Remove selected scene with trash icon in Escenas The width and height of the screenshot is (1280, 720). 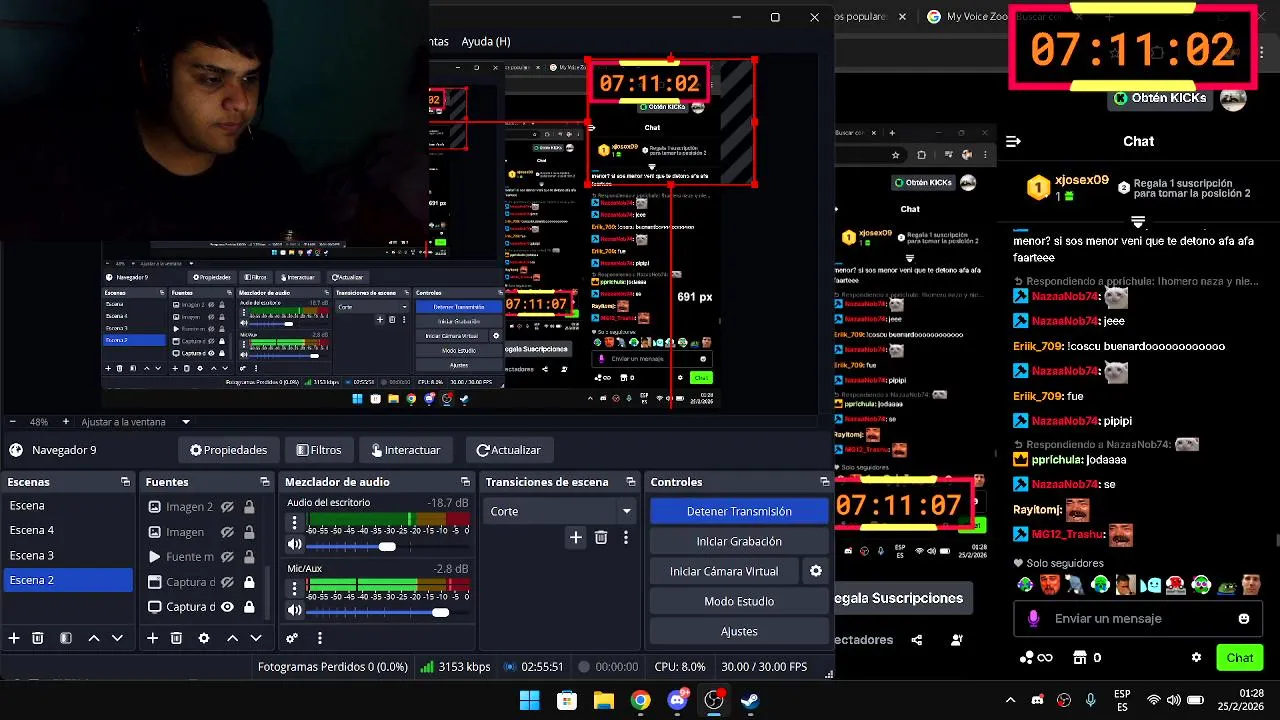pos(38,638)
